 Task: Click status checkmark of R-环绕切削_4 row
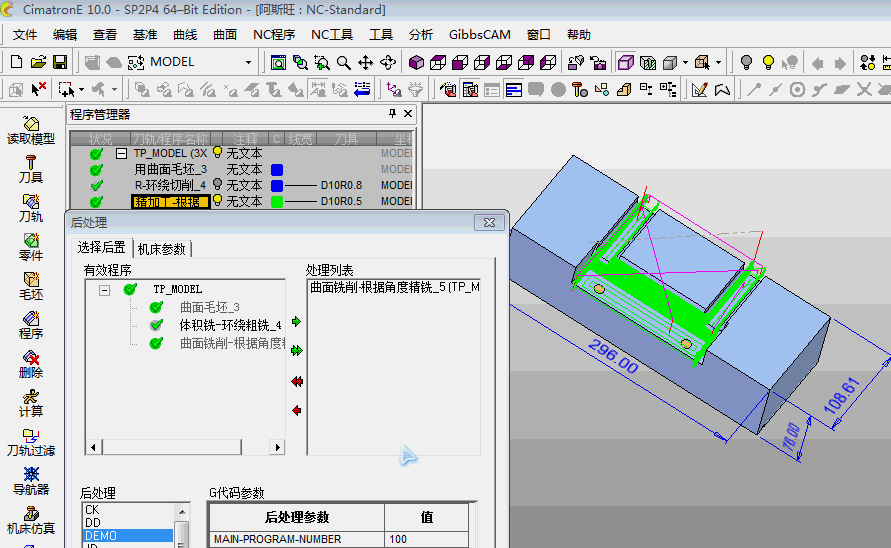pyautogui.click(x=97, y=185)
